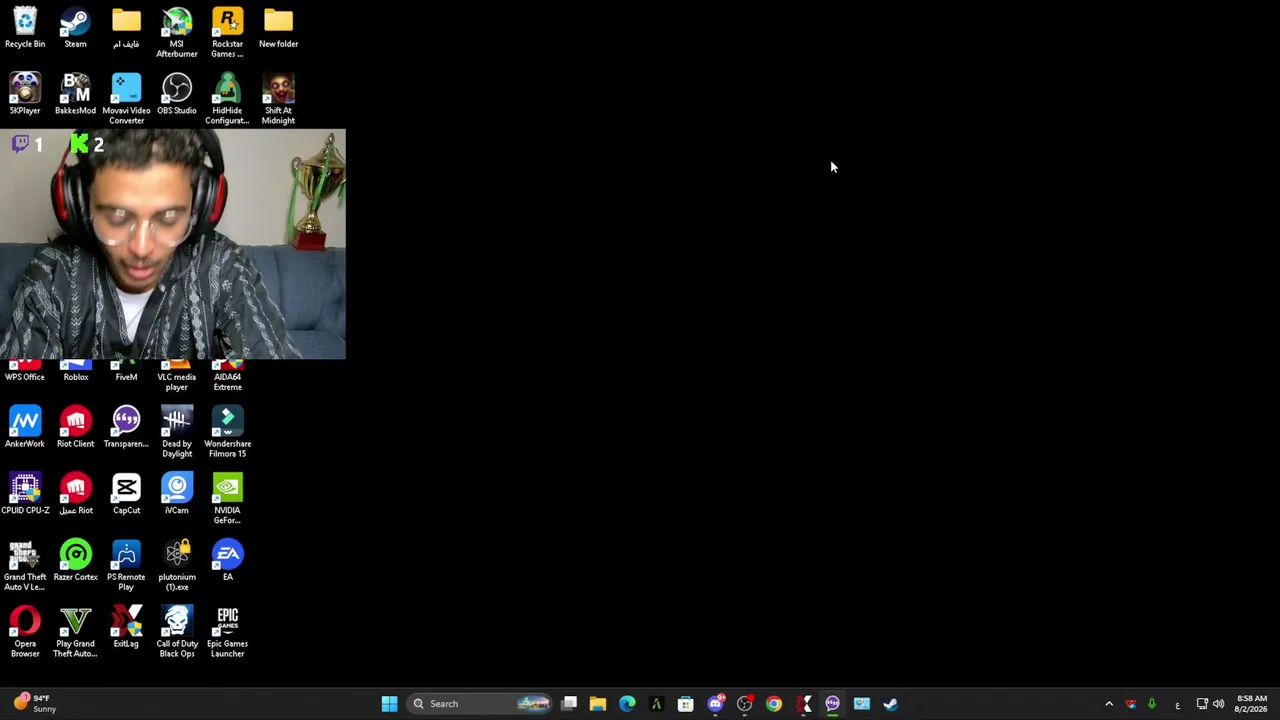Select the PS Remote Play shortcut
1280x720 pixels.
tap(126, 566)
